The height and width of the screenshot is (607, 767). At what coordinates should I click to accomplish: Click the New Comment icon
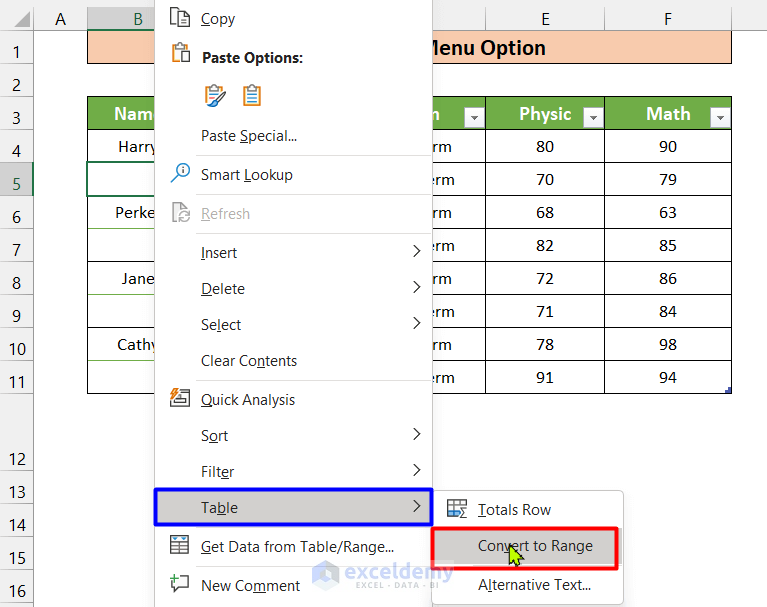(x=180, y=584)
